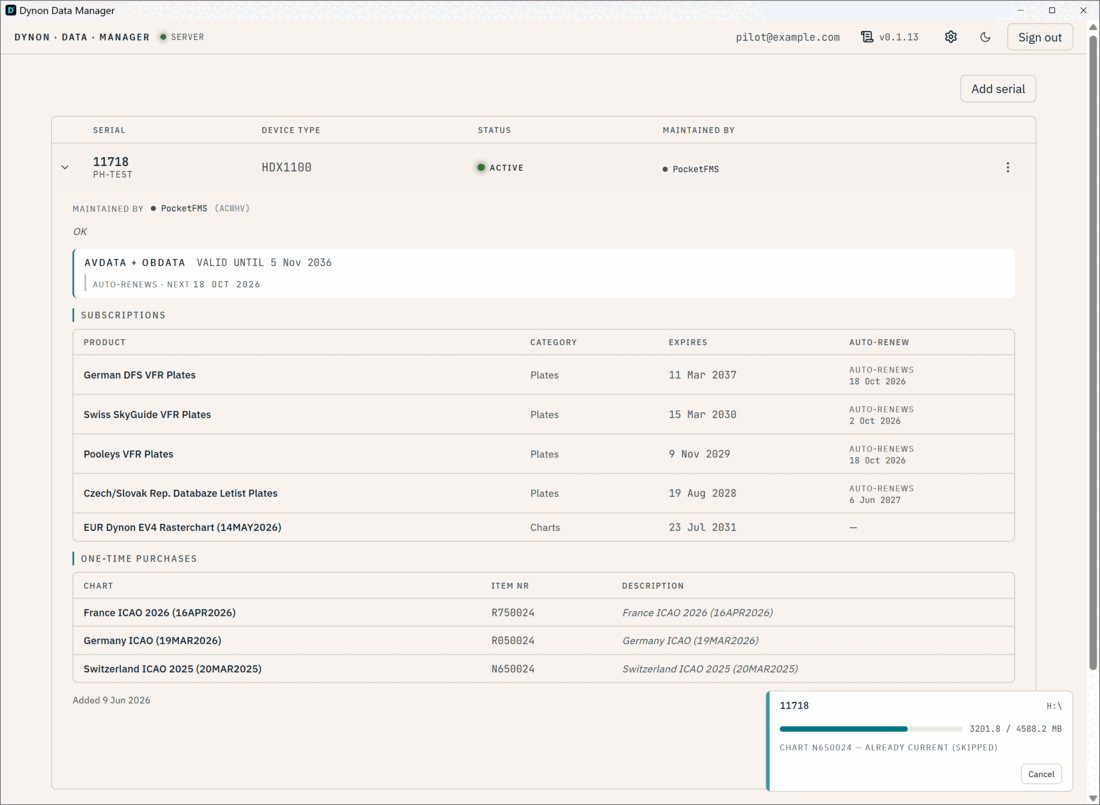Select Czech/Slovak Rep. Databaze Letist Plates
This screenshot has width=1100, height=805.
pos(544,493)
